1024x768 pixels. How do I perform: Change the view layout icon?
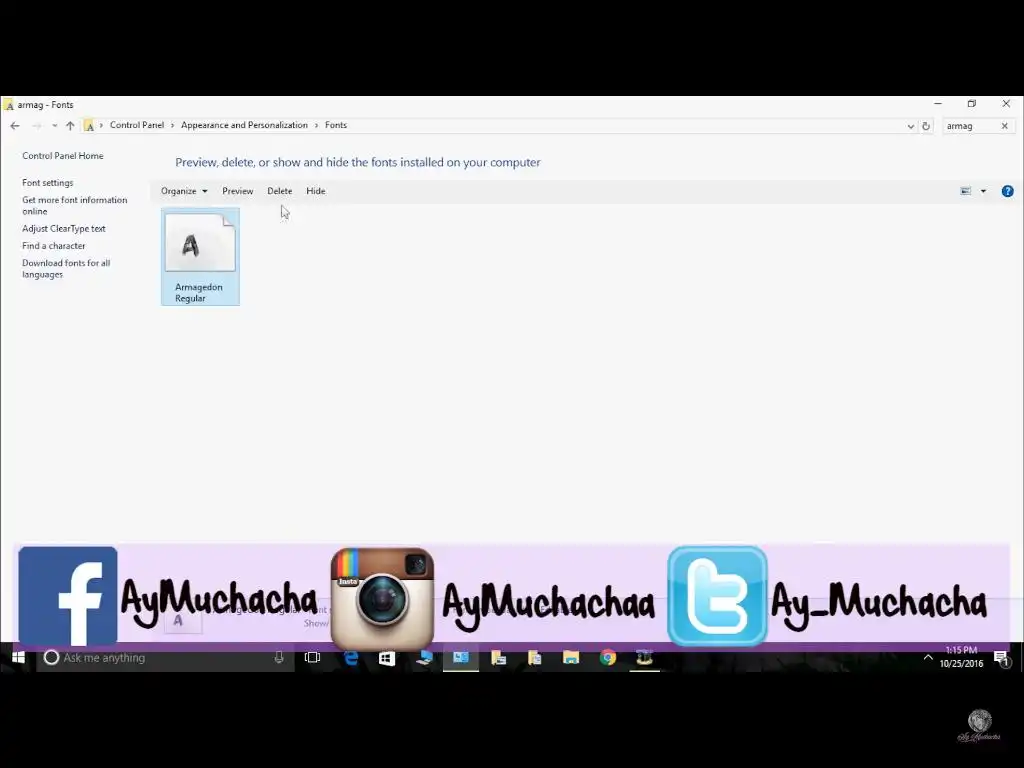[965, 191]
